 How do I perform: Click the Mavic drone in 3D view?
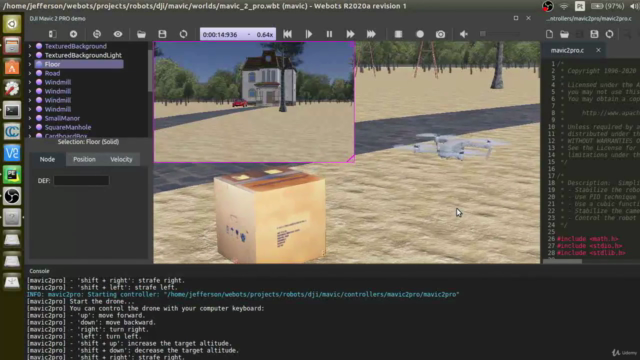(x=454, y=146)
